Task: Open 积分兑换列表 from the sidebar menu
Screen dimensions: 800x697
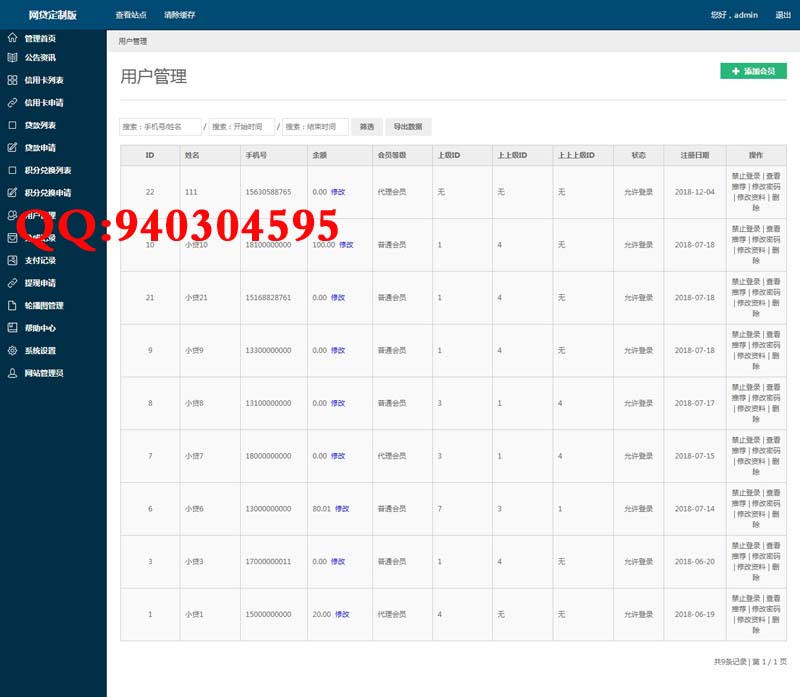Action: pyautogui.click(x=47, y=170)
